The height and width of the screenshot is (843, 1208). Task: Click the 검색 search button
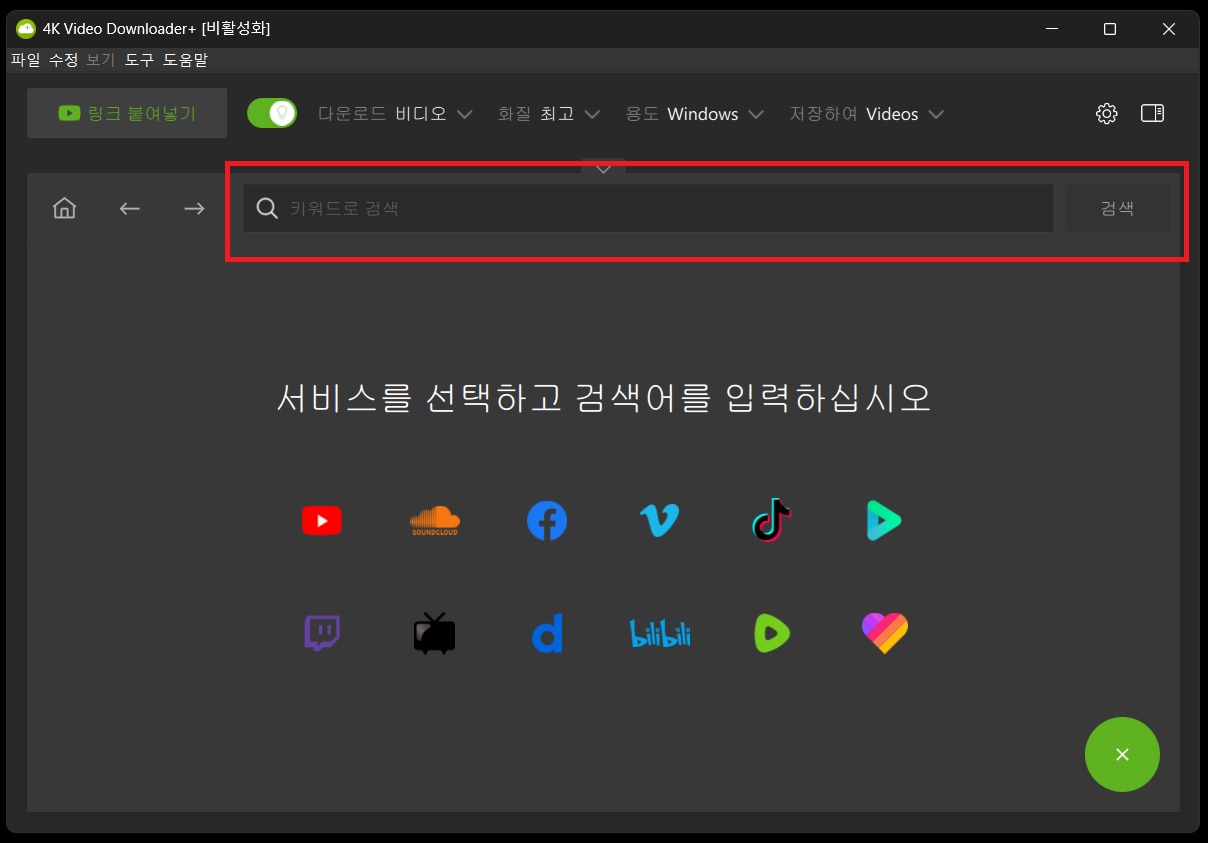point(1117,208)
